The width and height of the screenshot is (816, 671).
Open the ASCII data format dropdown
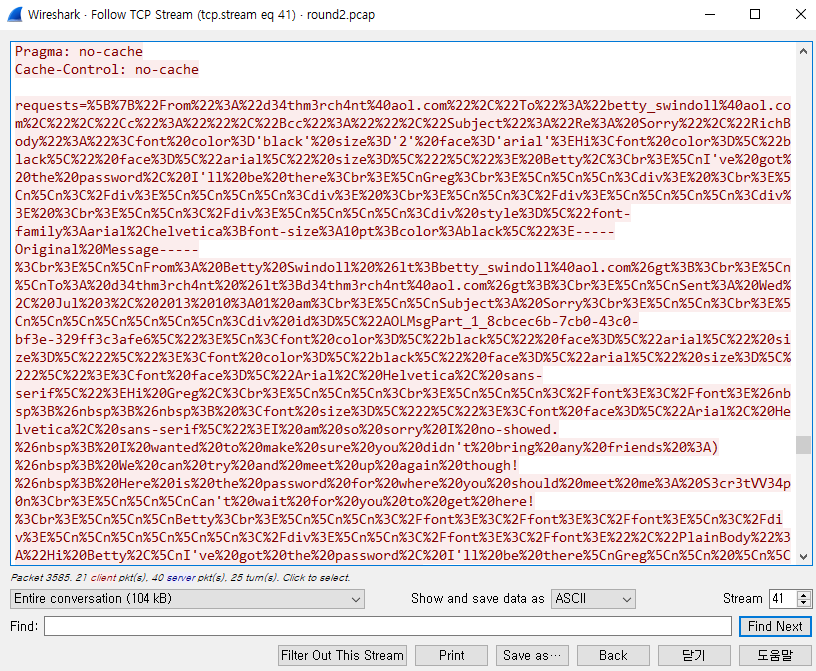593,599
